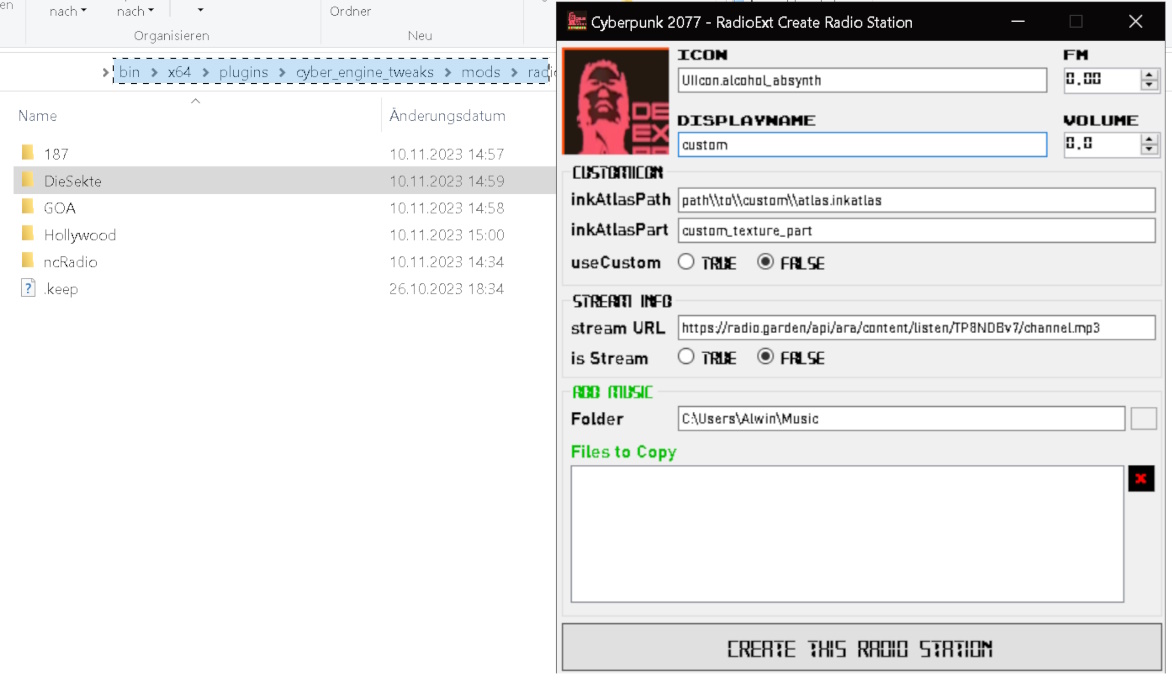1172x680 pixels.
Task: Click the DISPLAYNAME input field
Action: coord(862,144)
